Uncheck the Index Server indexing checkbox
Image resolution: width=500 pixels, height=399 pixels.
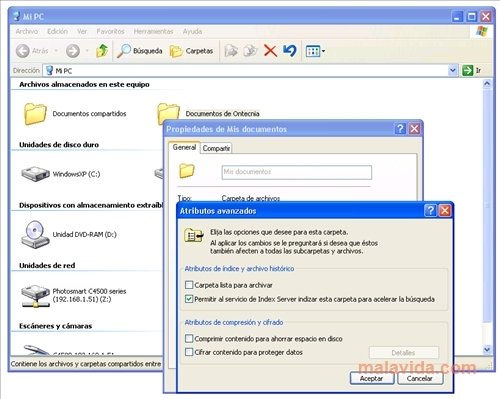click(189, 299)
